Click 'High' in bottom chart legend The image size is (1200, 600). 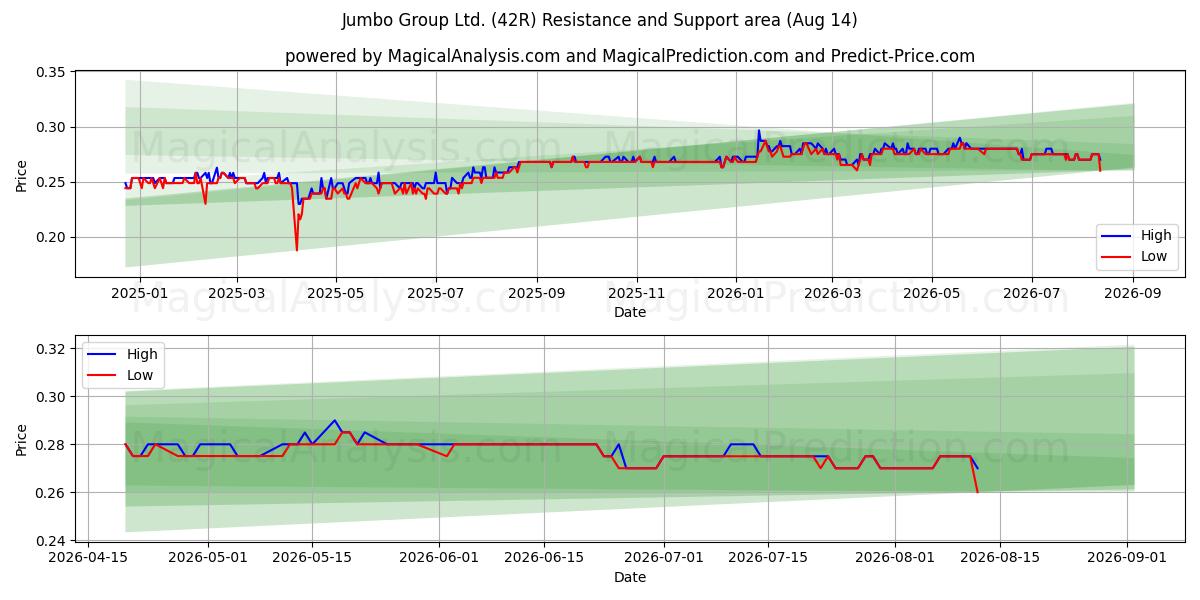point(142,353)
